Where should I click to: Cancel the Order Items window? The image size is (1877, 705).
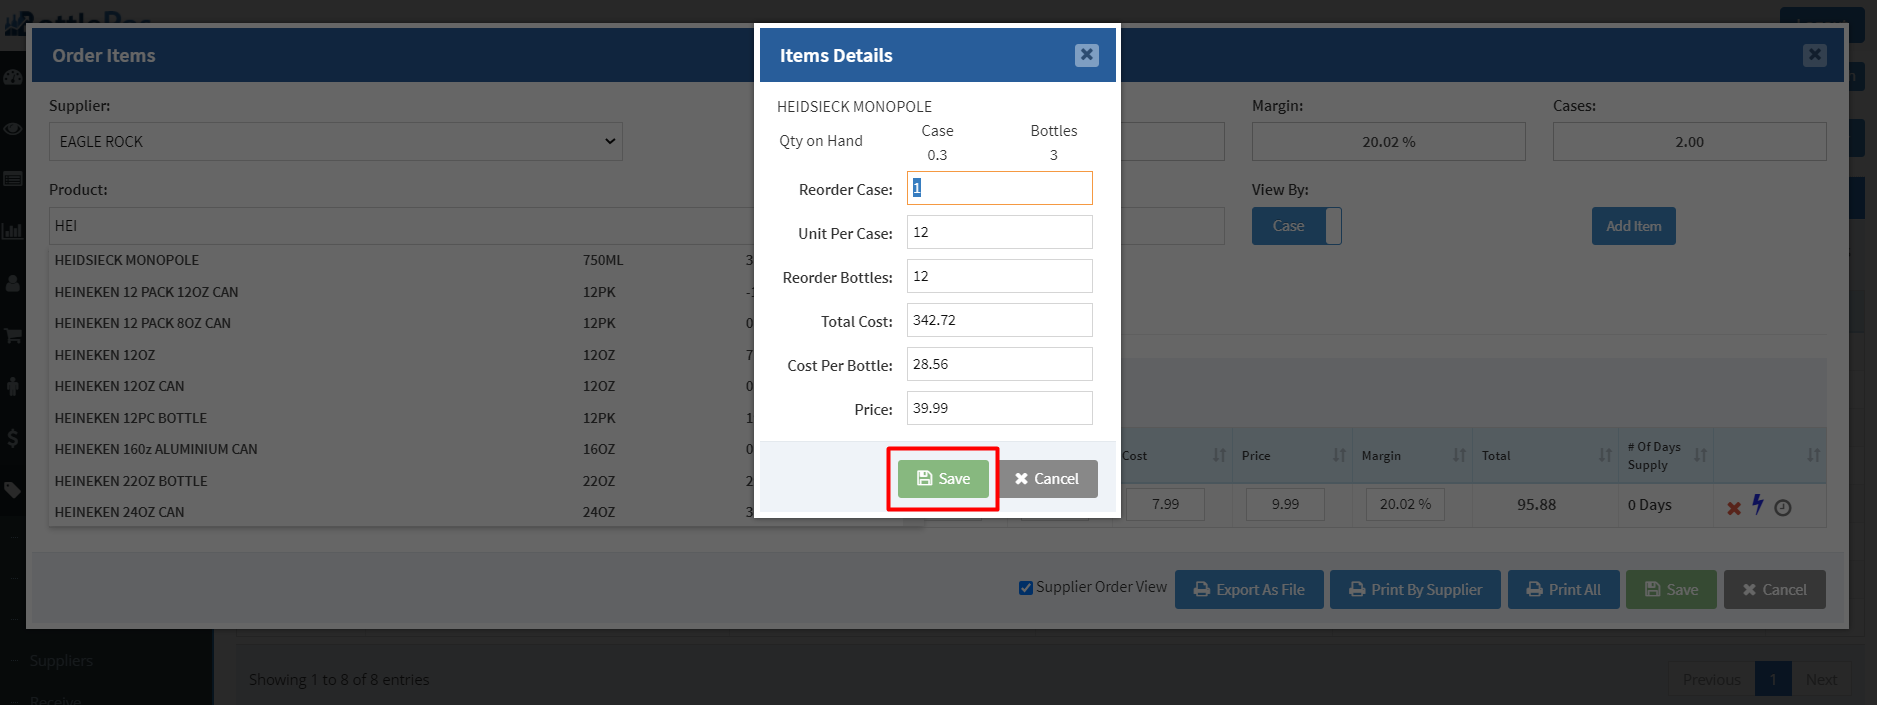[x=1774, y=590]
